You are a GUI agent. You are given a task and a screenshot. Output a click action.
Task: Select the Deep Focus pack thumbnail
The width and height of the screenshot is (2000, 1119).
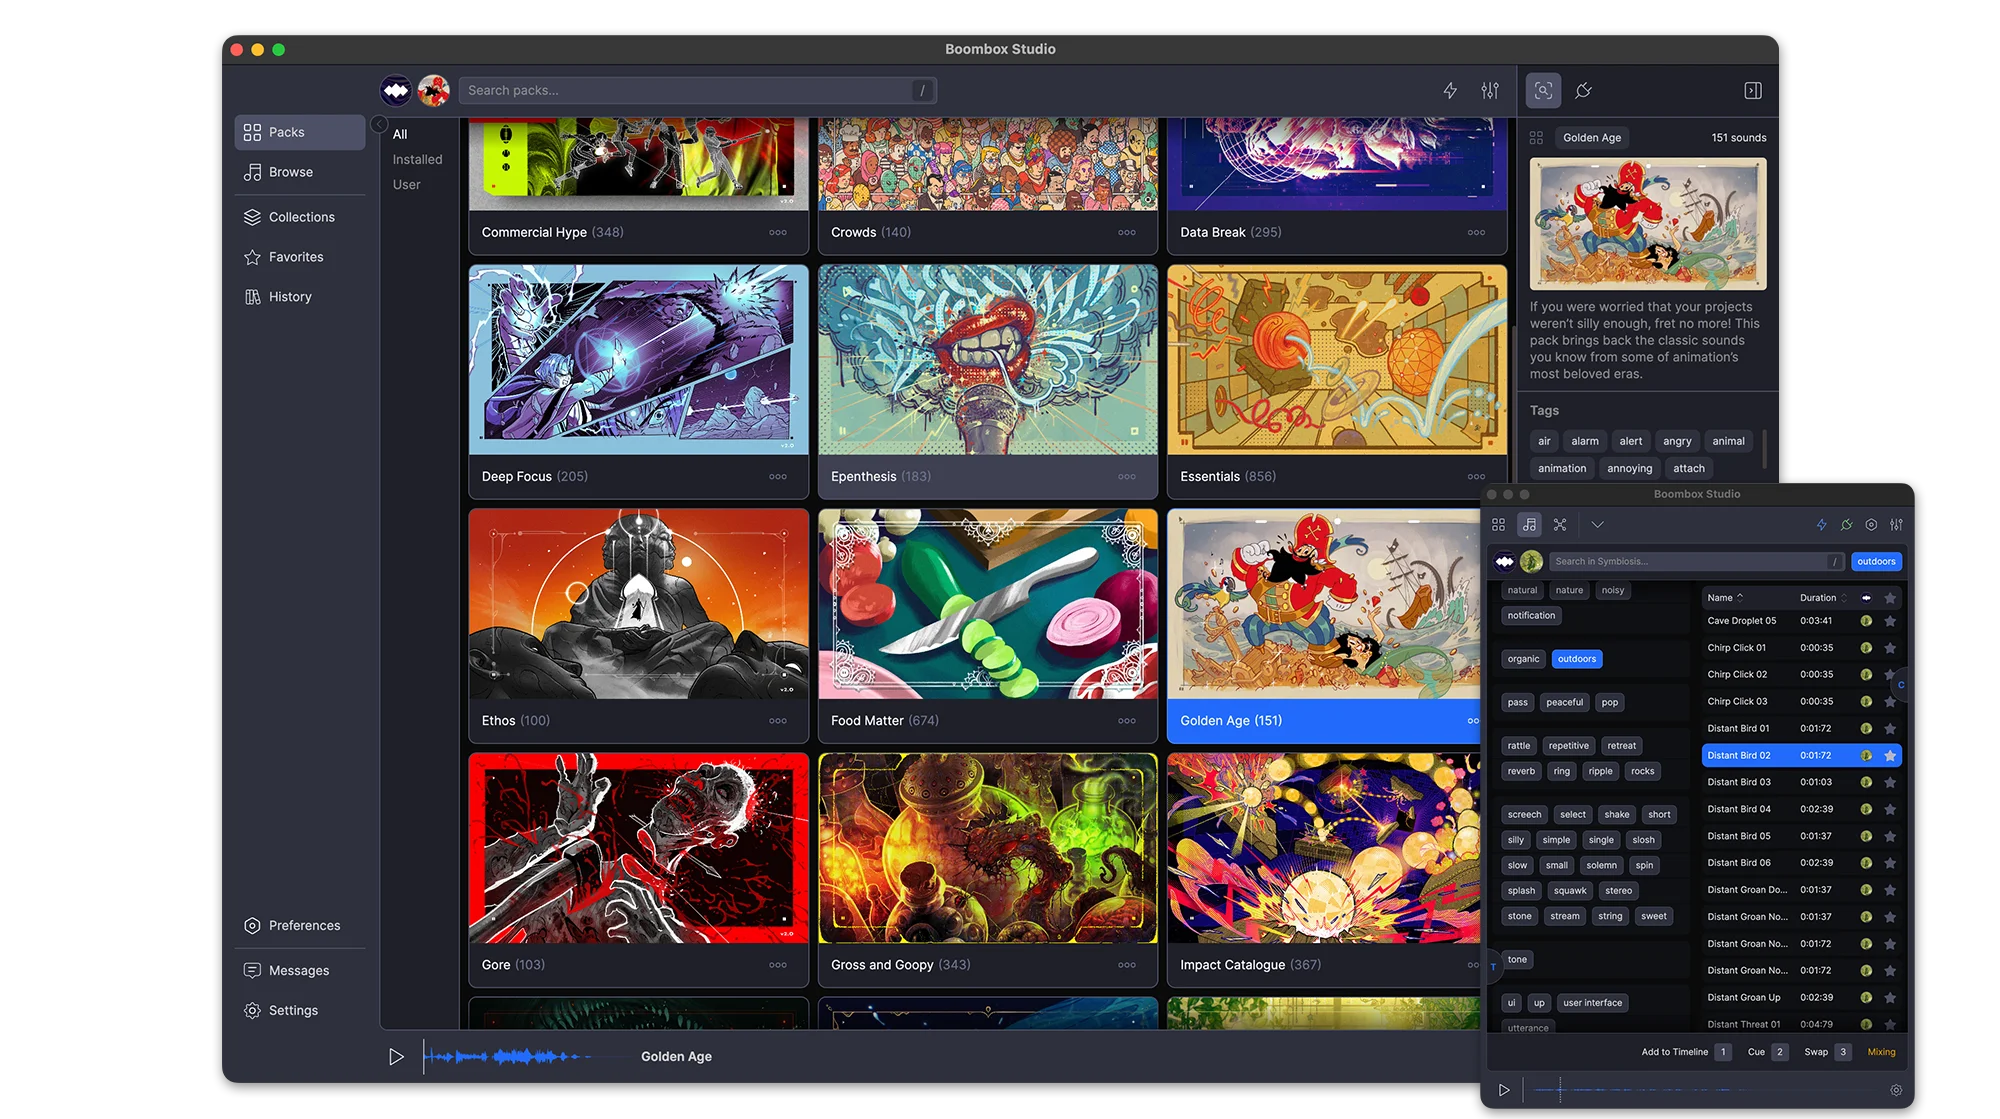(638, 360)
